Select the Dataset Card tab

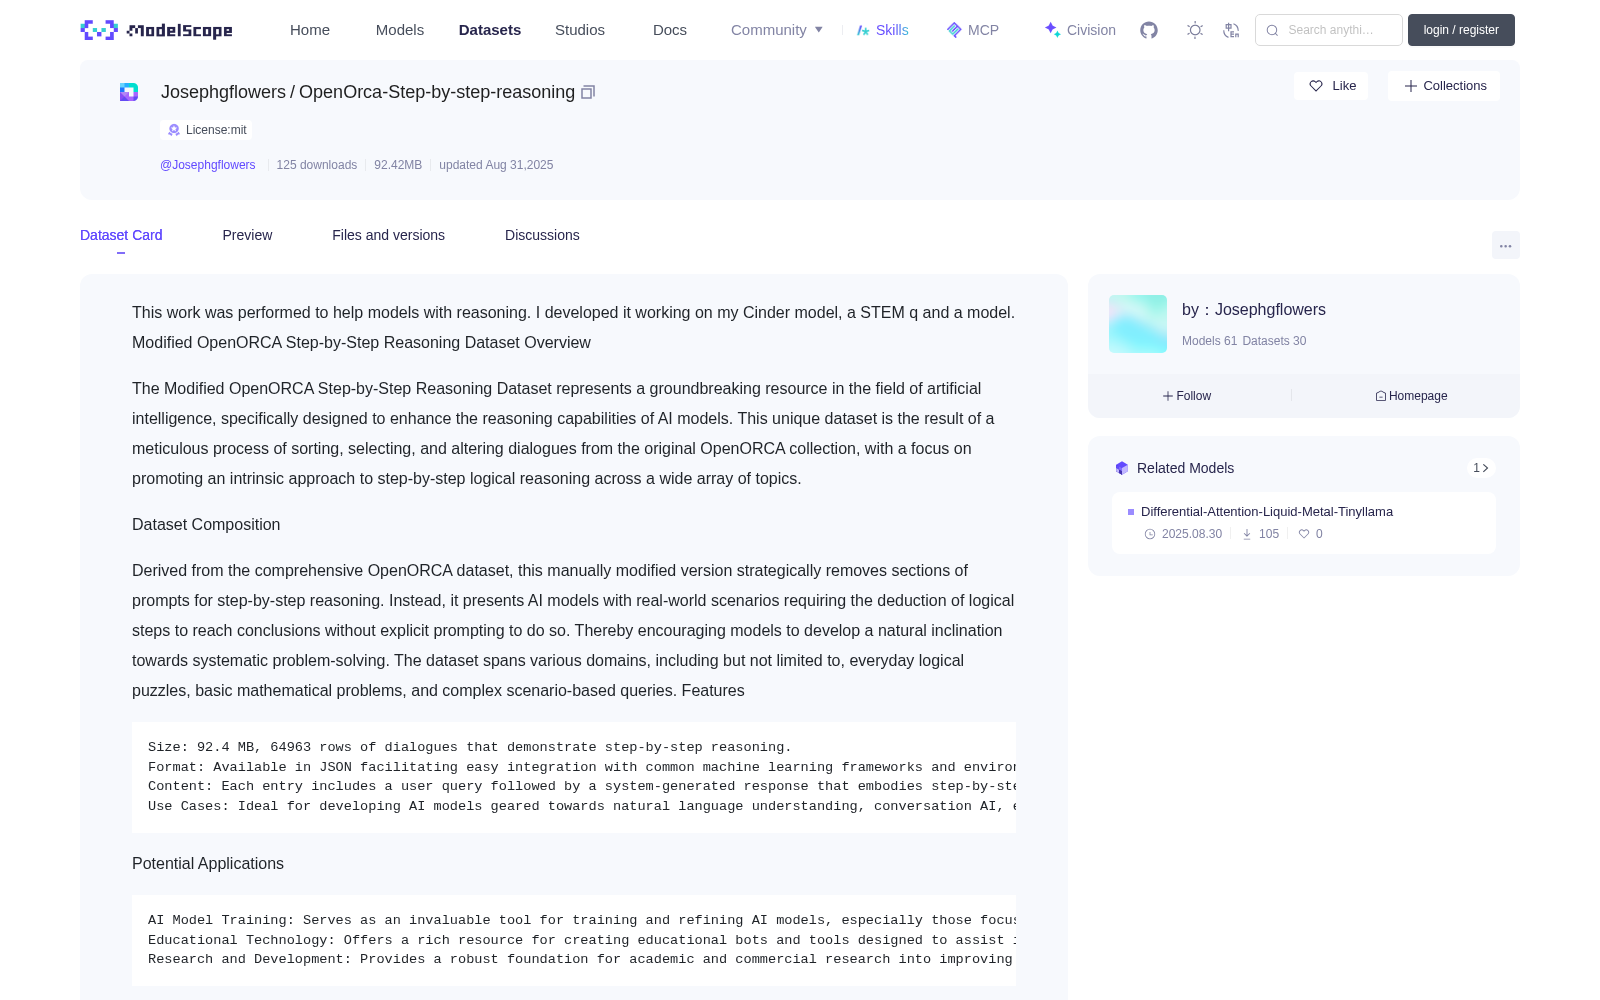pyautogui.click(x=121, y=235)
